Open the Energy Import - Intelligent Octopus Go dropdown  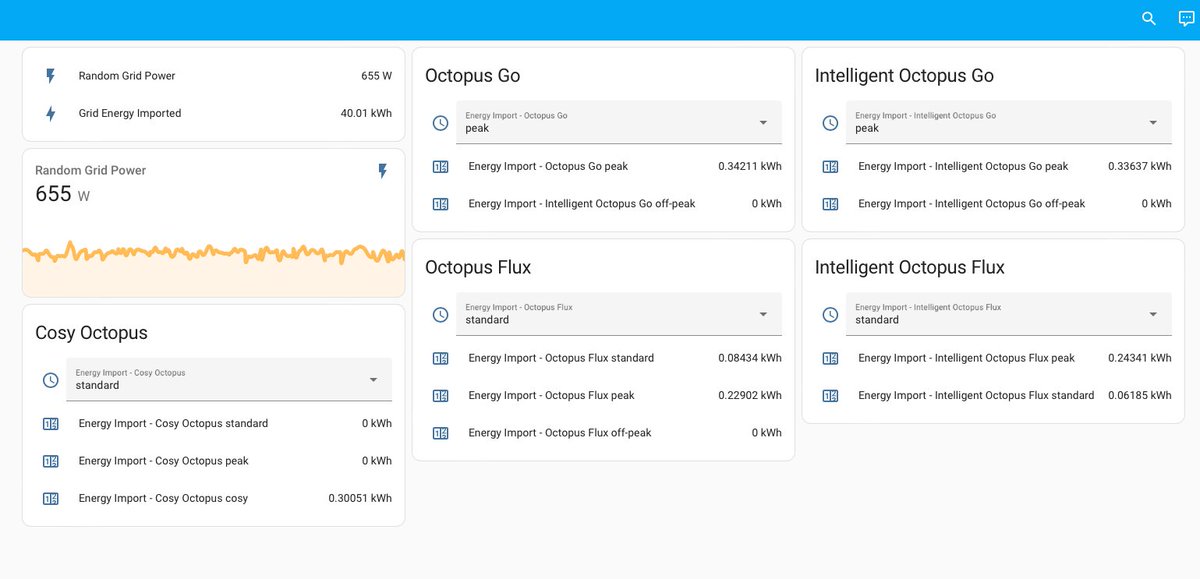(x=1009, y=122)
